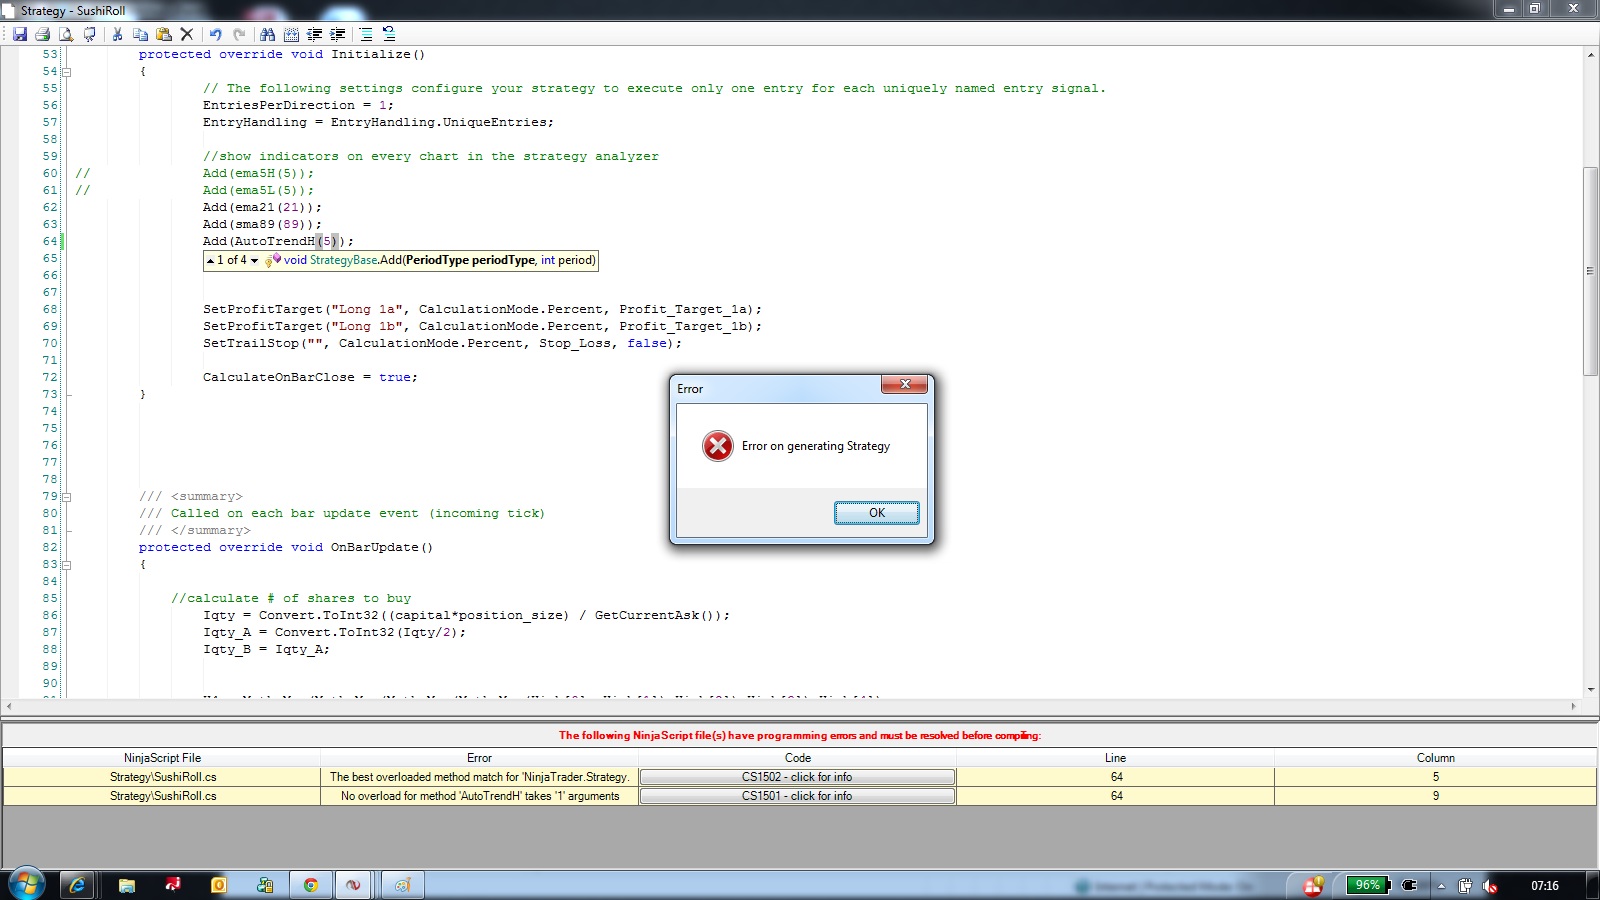The image size is (1600, 900).
Task: Click the grayed redo arrow icon
Action: click(239, 34)
